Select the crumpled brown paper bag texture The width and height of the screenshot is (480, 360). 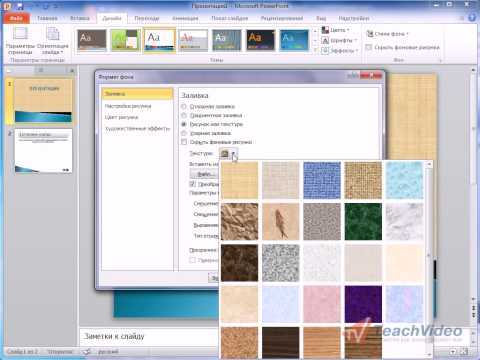pyautogui.click(x=239, y=222)
